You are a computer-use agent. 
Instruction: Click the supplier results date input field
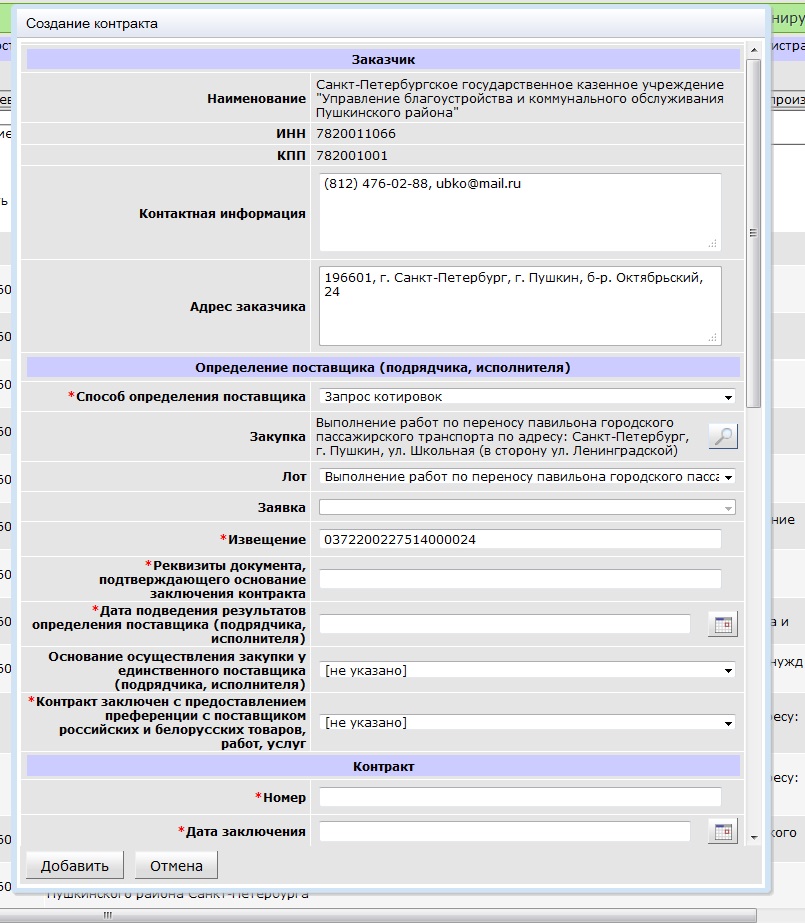click(x=505, y=624)
